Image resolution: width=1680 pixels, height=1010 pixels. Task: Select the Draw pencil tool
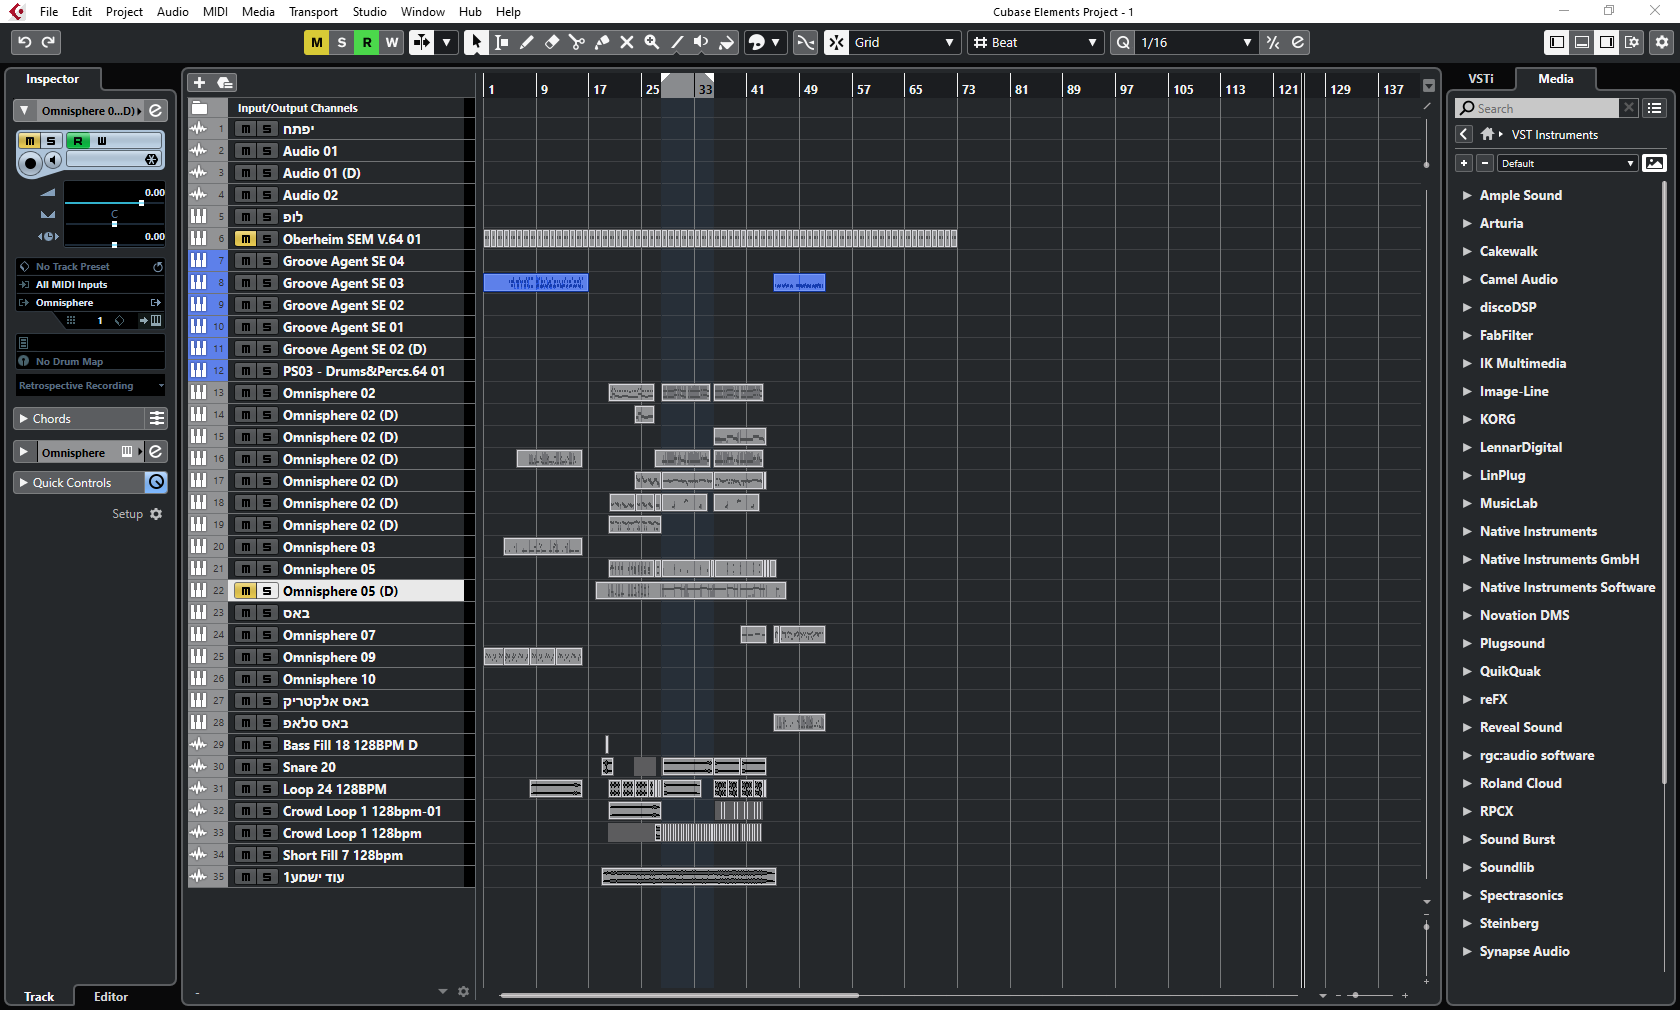coord(526,42)
